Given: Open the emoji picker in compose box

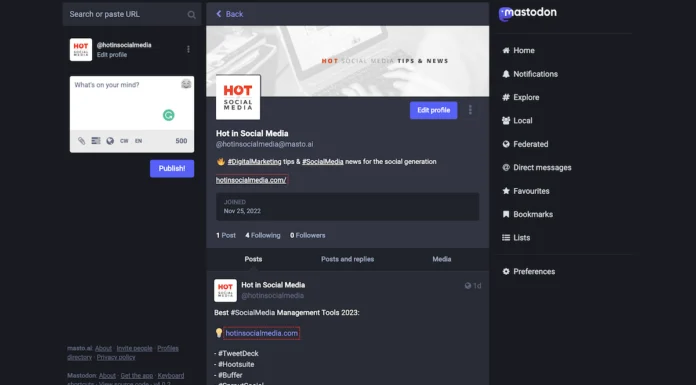Looking at the screenshot, I should (x=186, y=84).
